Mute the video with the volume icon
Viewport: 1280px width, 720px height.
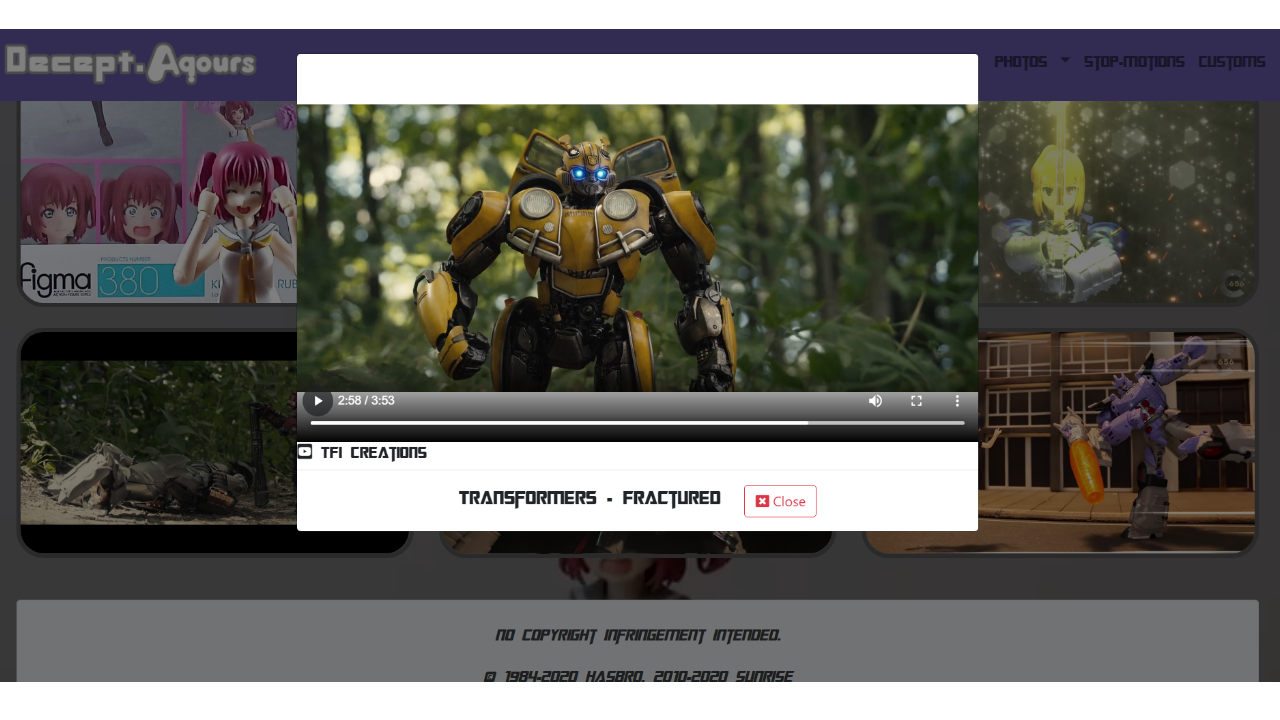click(x=875, y=401)
